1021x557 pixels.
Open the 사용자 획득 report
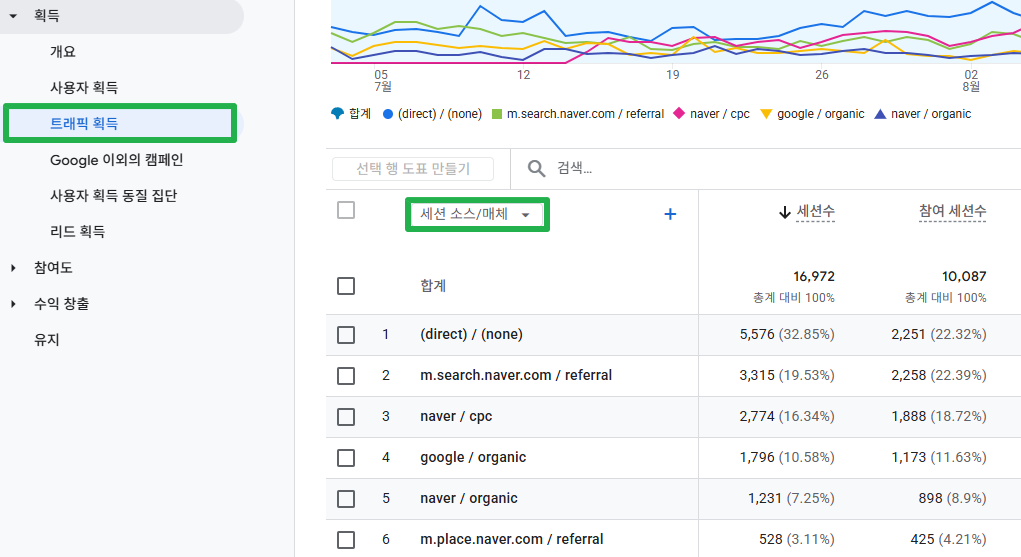[84, 87]
